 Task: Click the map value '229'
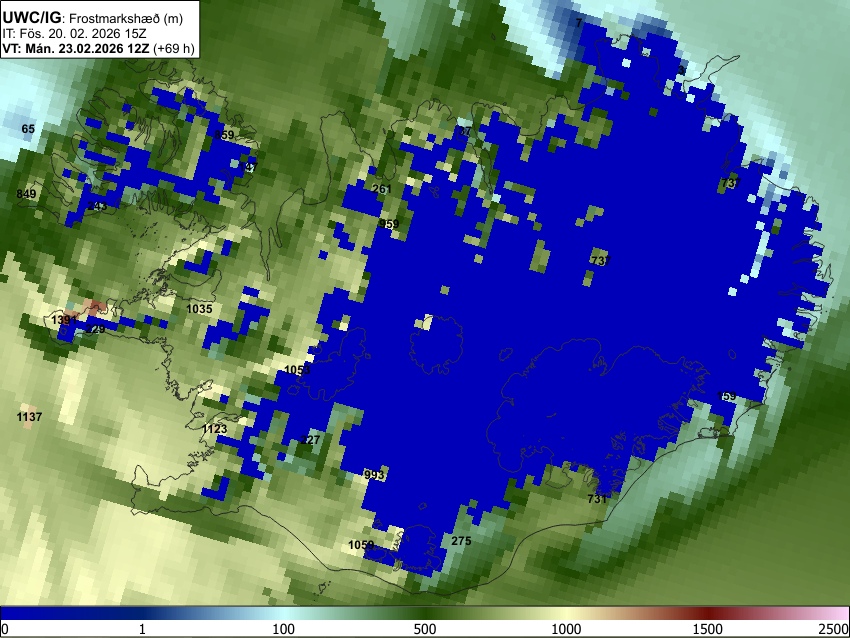95,329
